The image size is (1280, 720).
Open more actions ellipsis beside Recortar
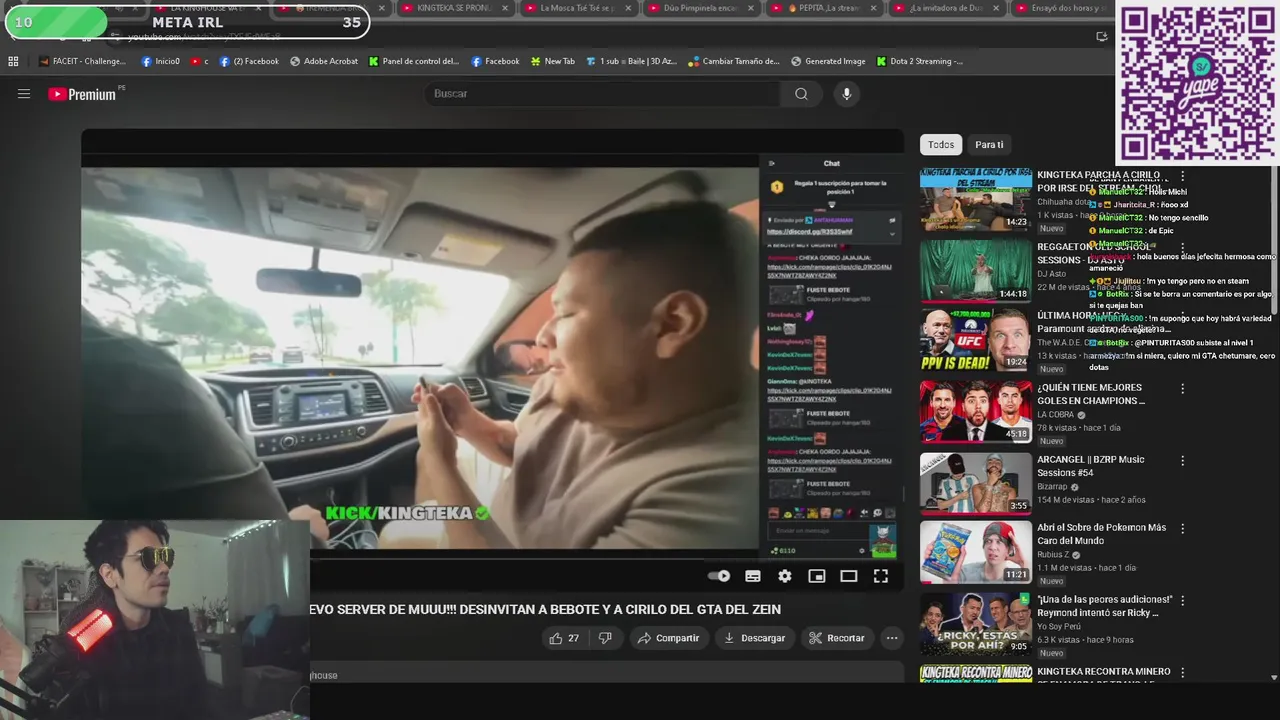(x=892, y=638)
